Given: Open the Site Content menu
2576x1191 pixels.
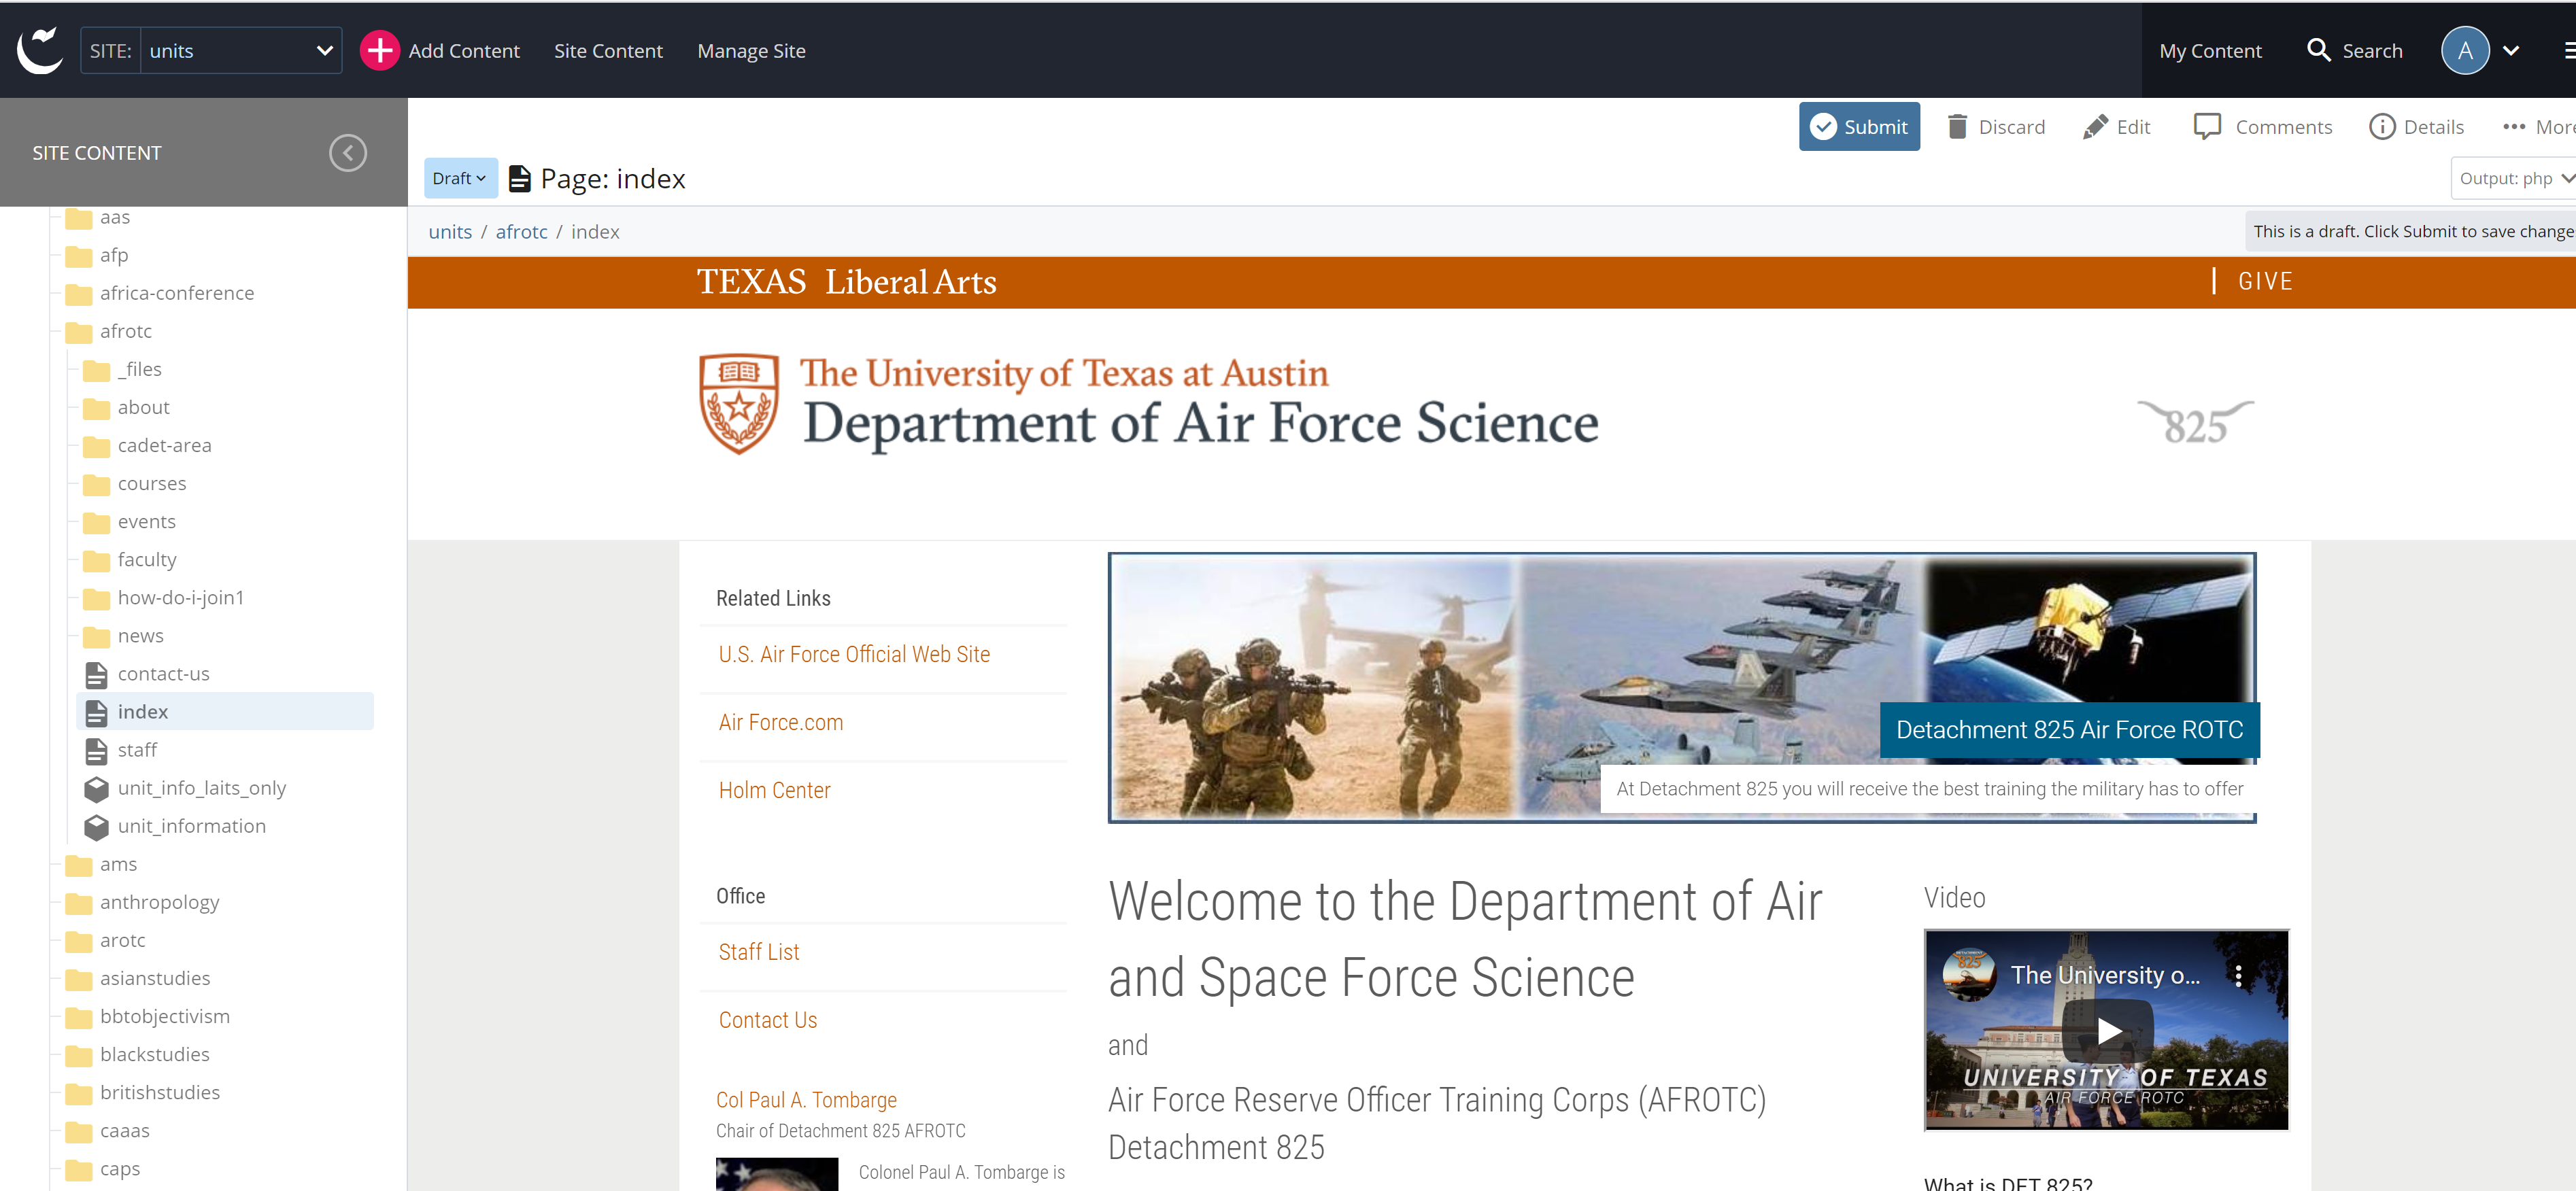Looking at the screenshot, I should [607, 50].
